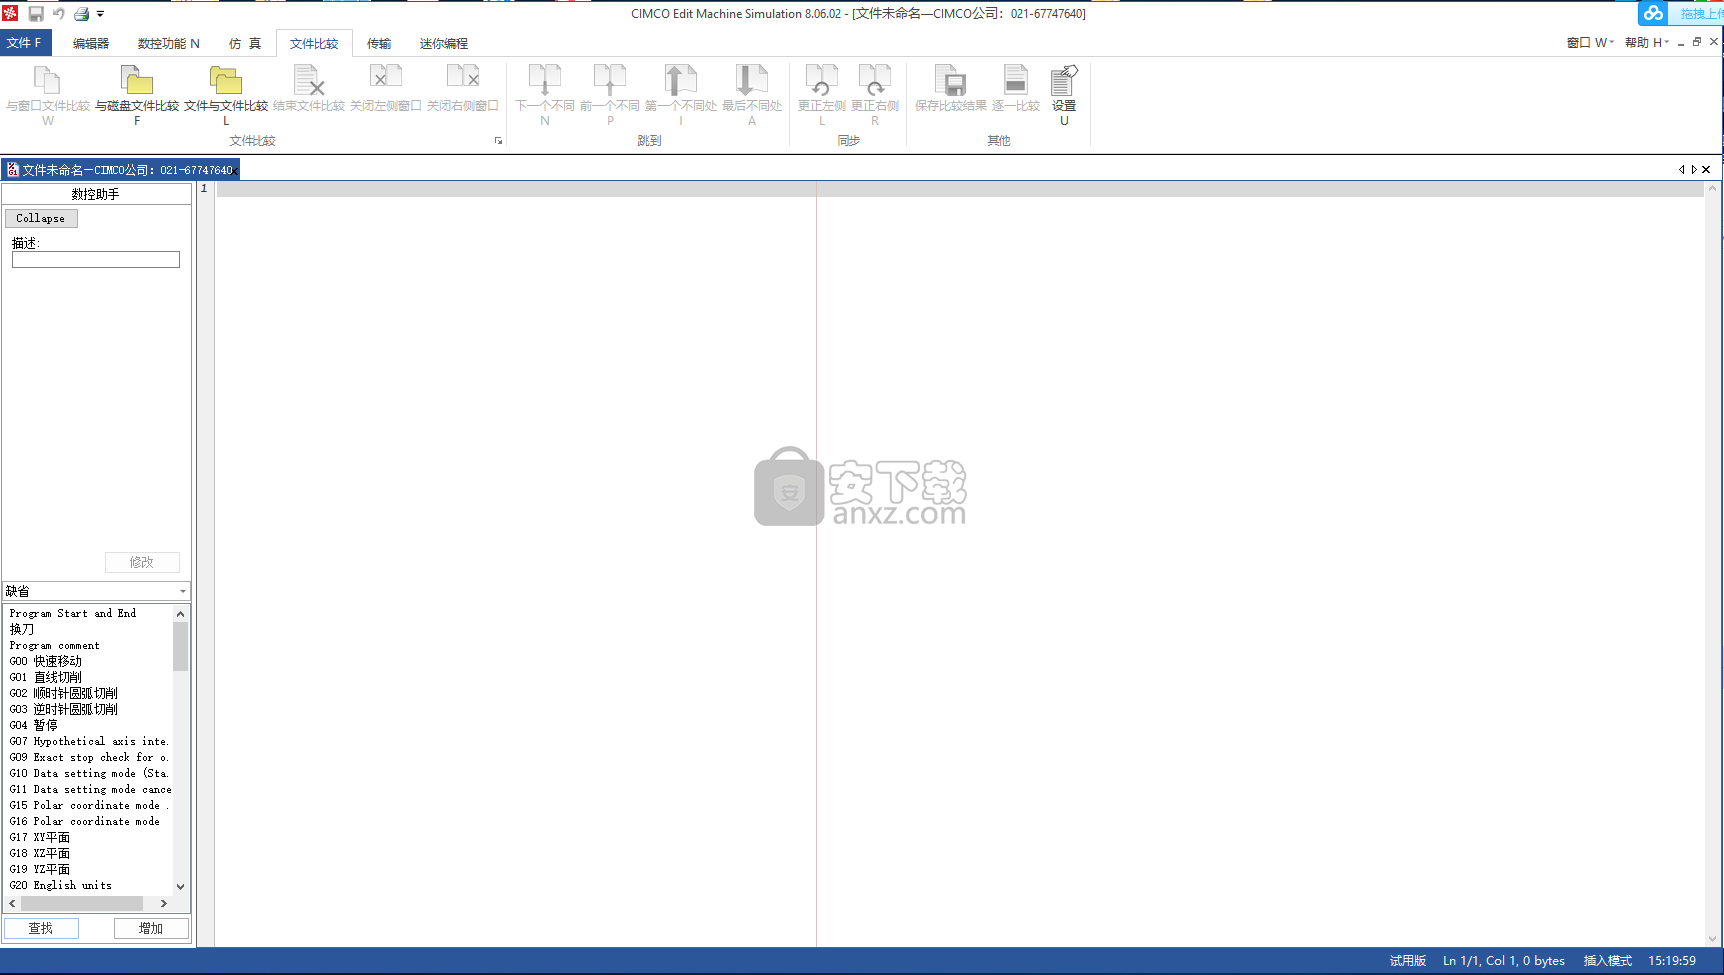Open quick access toolbar customize arrow

(x=100, y=14)
